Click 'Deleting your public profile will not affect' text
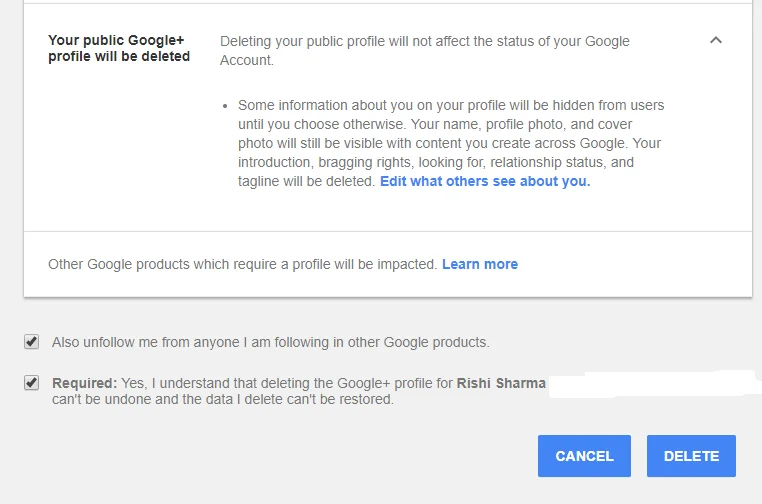The height and width of the screenshot is (504, 762). [425, 51]
